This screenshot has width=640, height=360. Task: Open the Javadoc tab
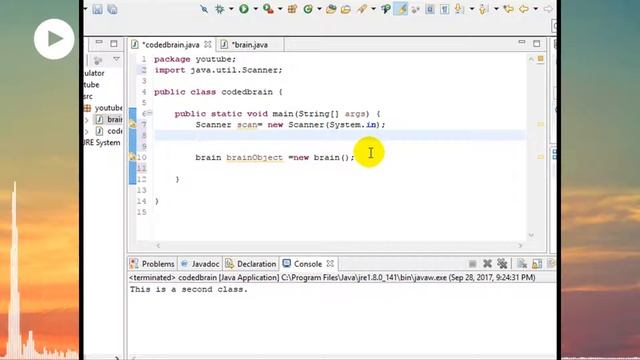click(200, 264)
